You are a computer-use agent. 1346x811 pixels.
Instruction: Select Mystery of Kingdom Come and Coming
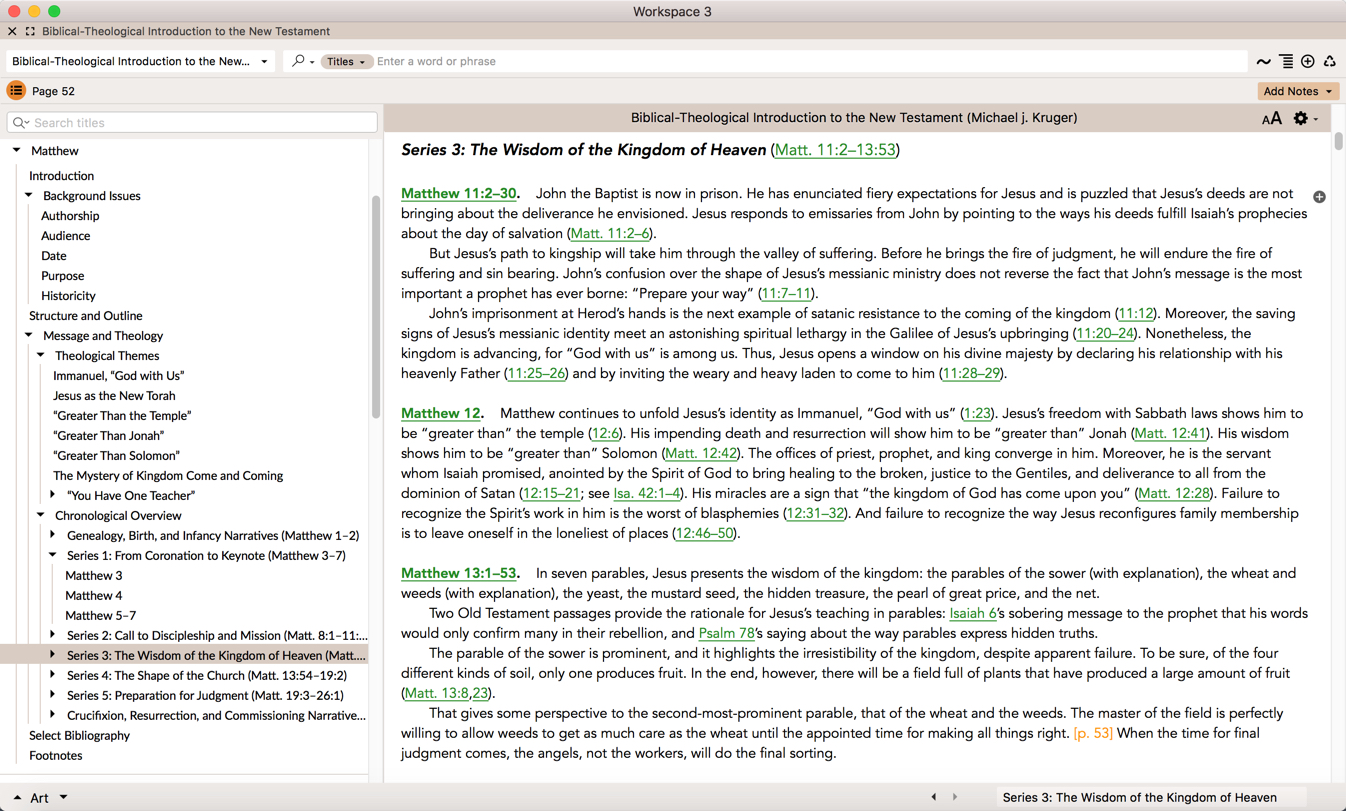tap(168, 476)
